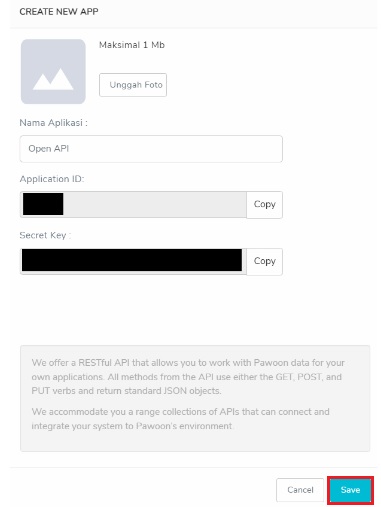Click the gray app photo thumbnail
Screen dimensions: 381x507
pos(53,71)
